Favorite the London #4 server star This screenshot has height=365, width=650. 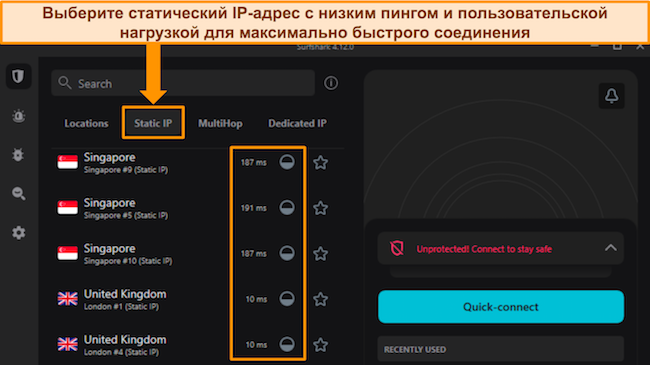click(320, 345)
